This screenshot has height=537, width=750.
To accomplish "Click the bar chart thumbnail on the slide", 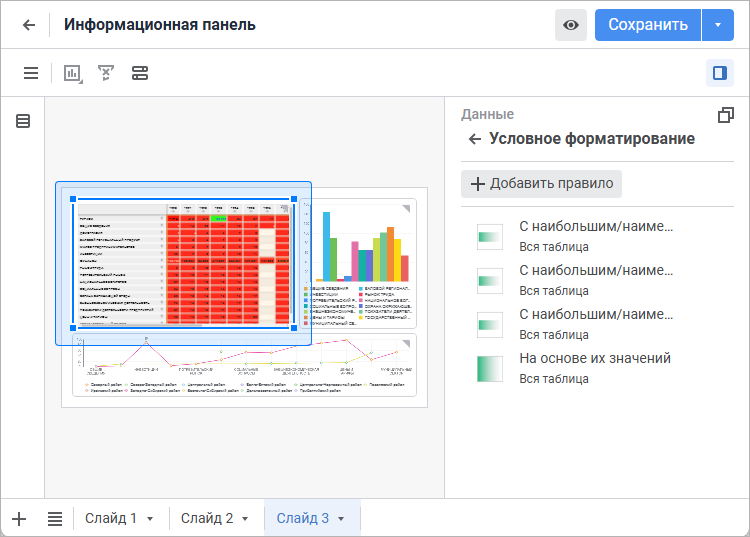I will 362,260.
